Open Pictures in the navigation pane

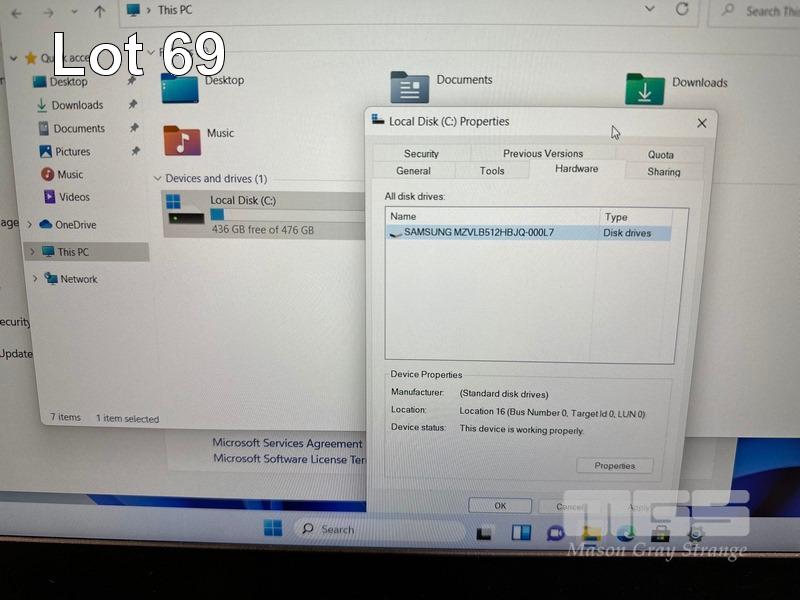tap(72, 152)
